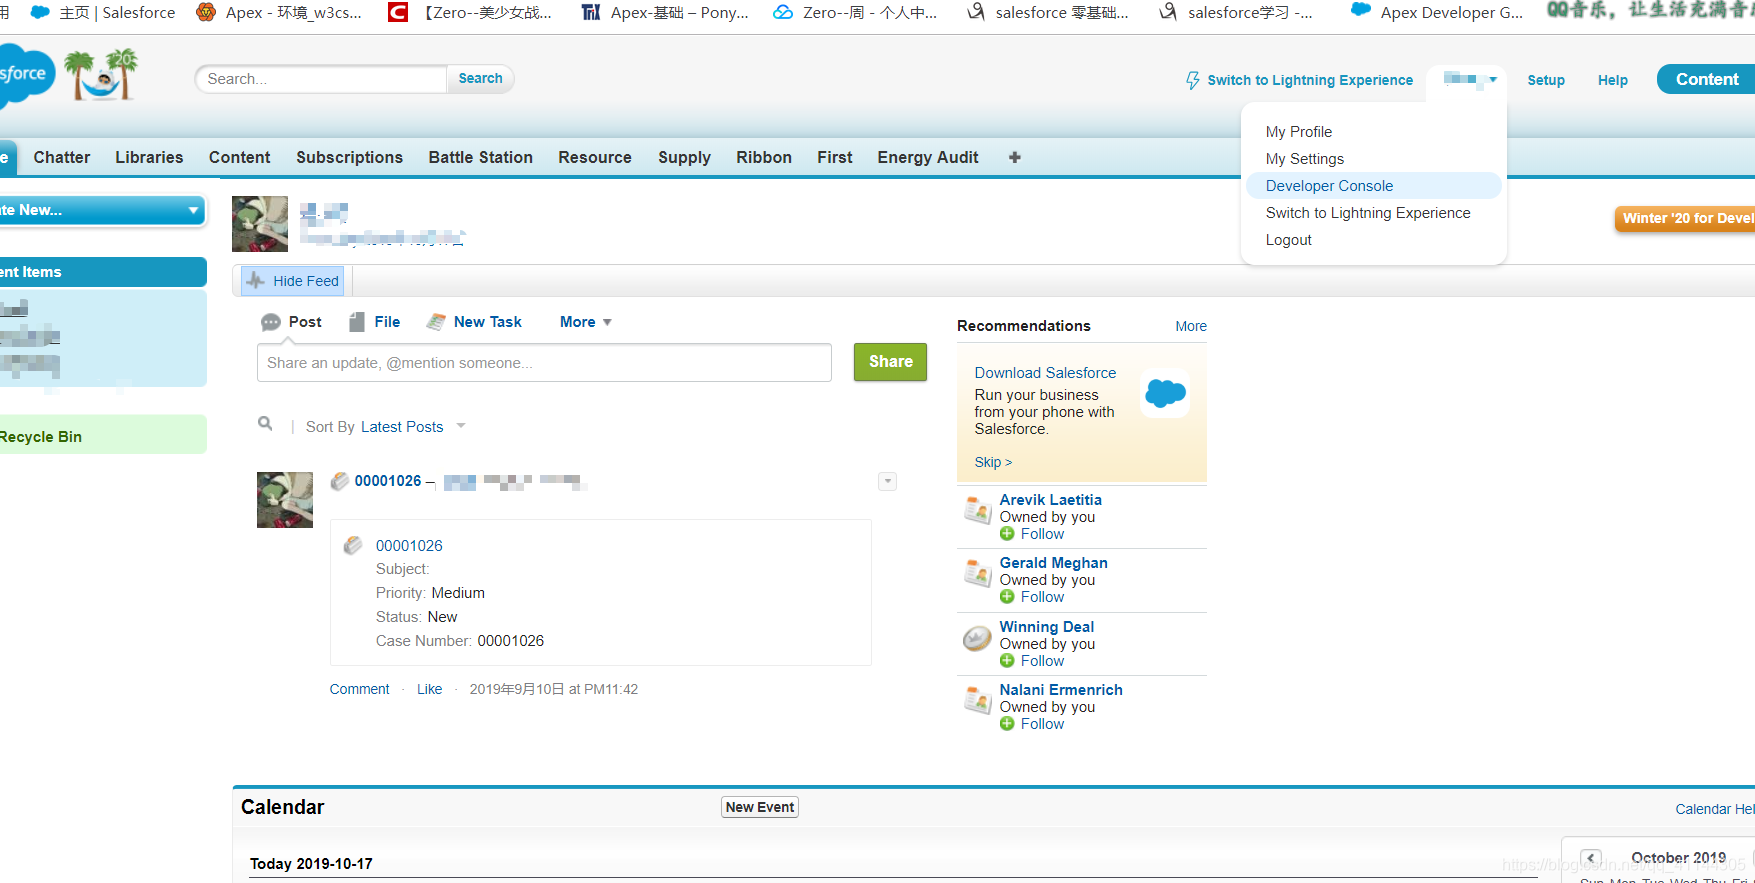Click green plus icon under Arevik Laetitia

click(1007, 534)
